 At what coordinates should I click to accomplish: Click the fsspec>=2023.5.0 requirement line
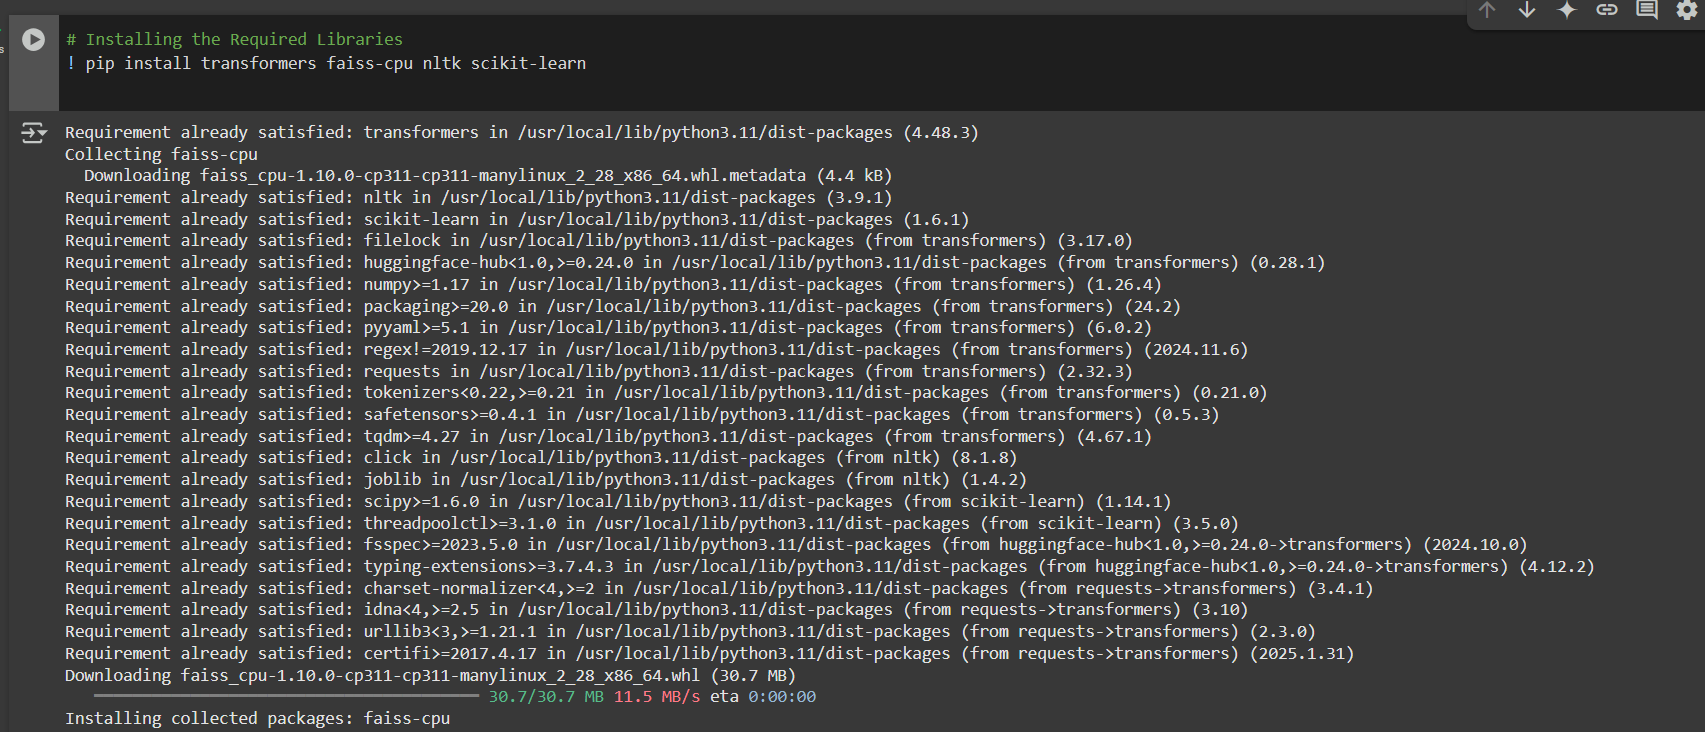(x=796, y=545)
